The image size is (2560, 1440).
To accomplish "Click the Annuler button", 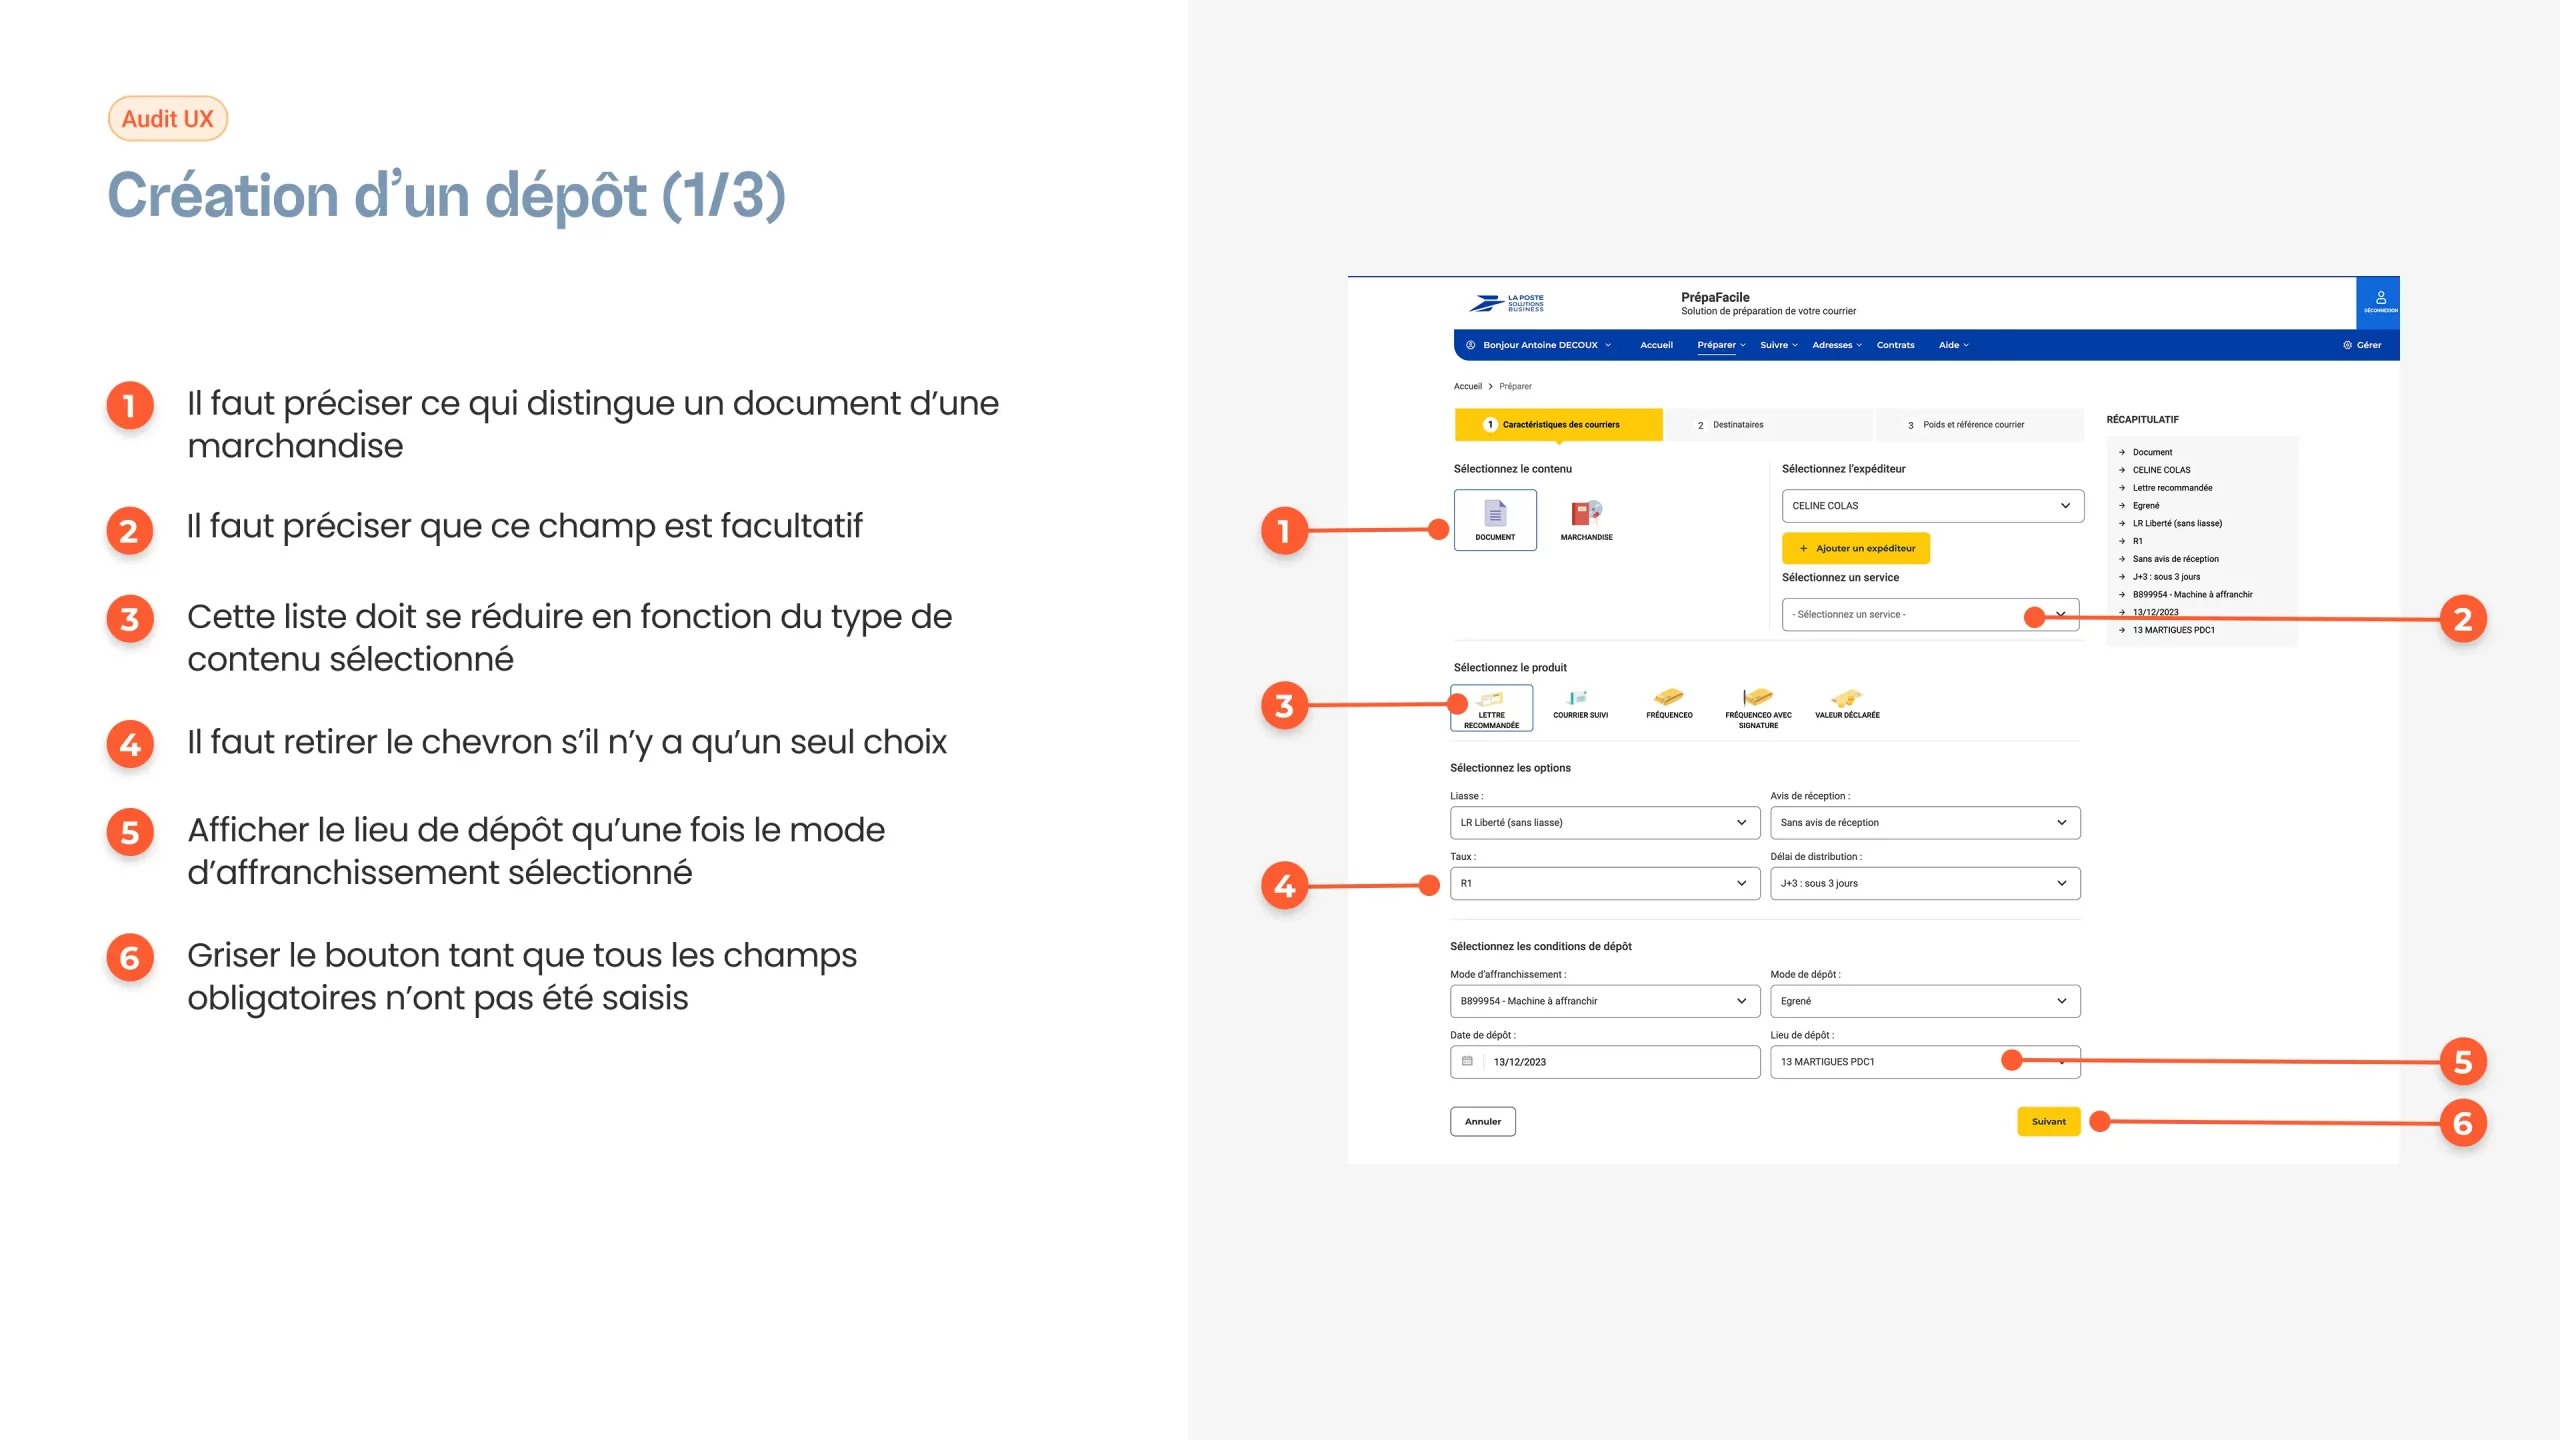I will pyautogui.click(x=1482, y=1122).
